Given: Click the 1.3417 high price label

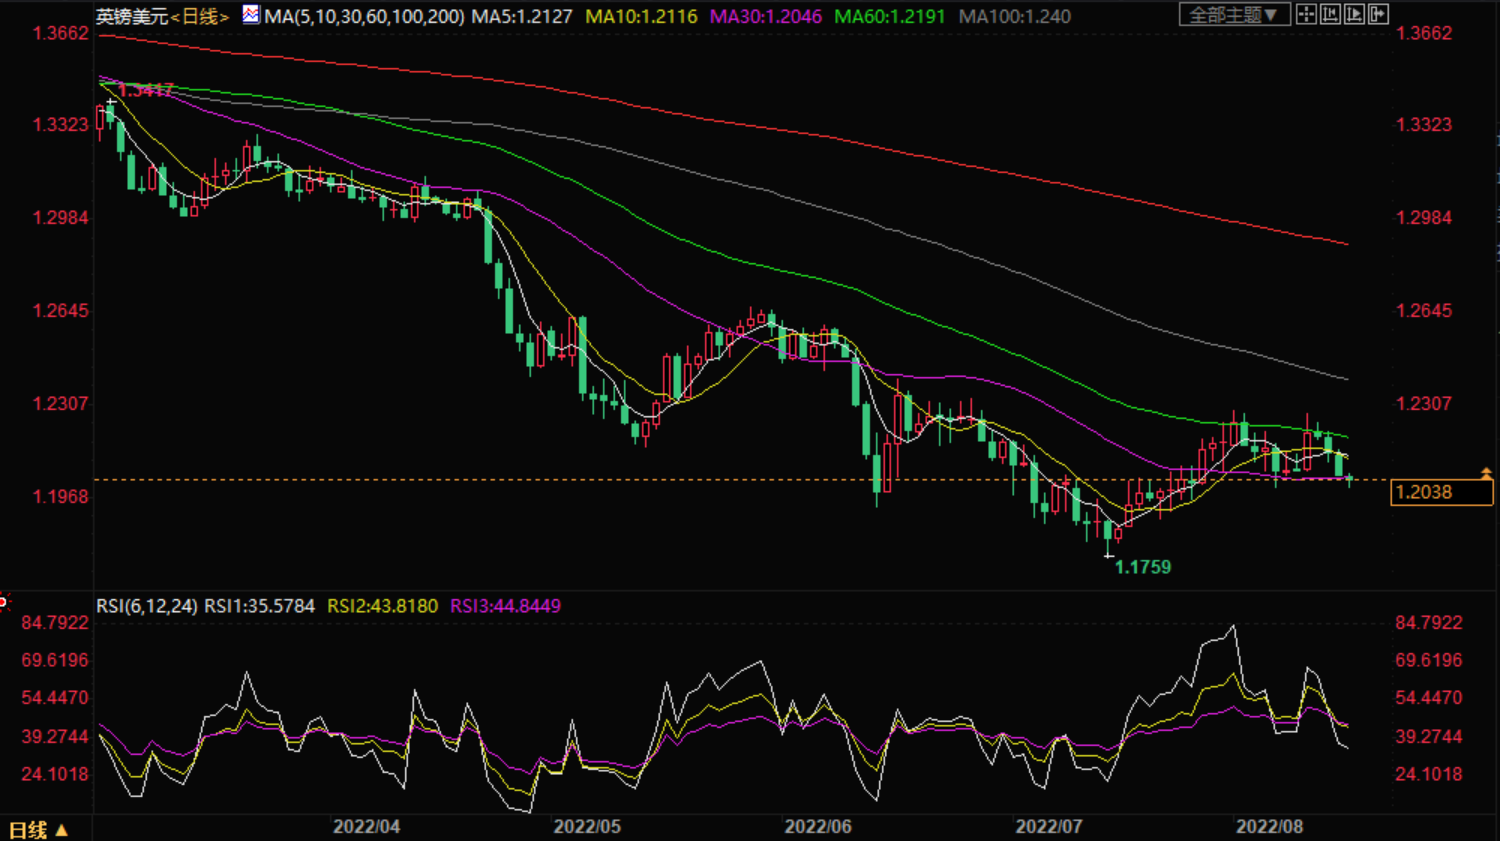Looking at the screenshot, I should coord(146,90).
